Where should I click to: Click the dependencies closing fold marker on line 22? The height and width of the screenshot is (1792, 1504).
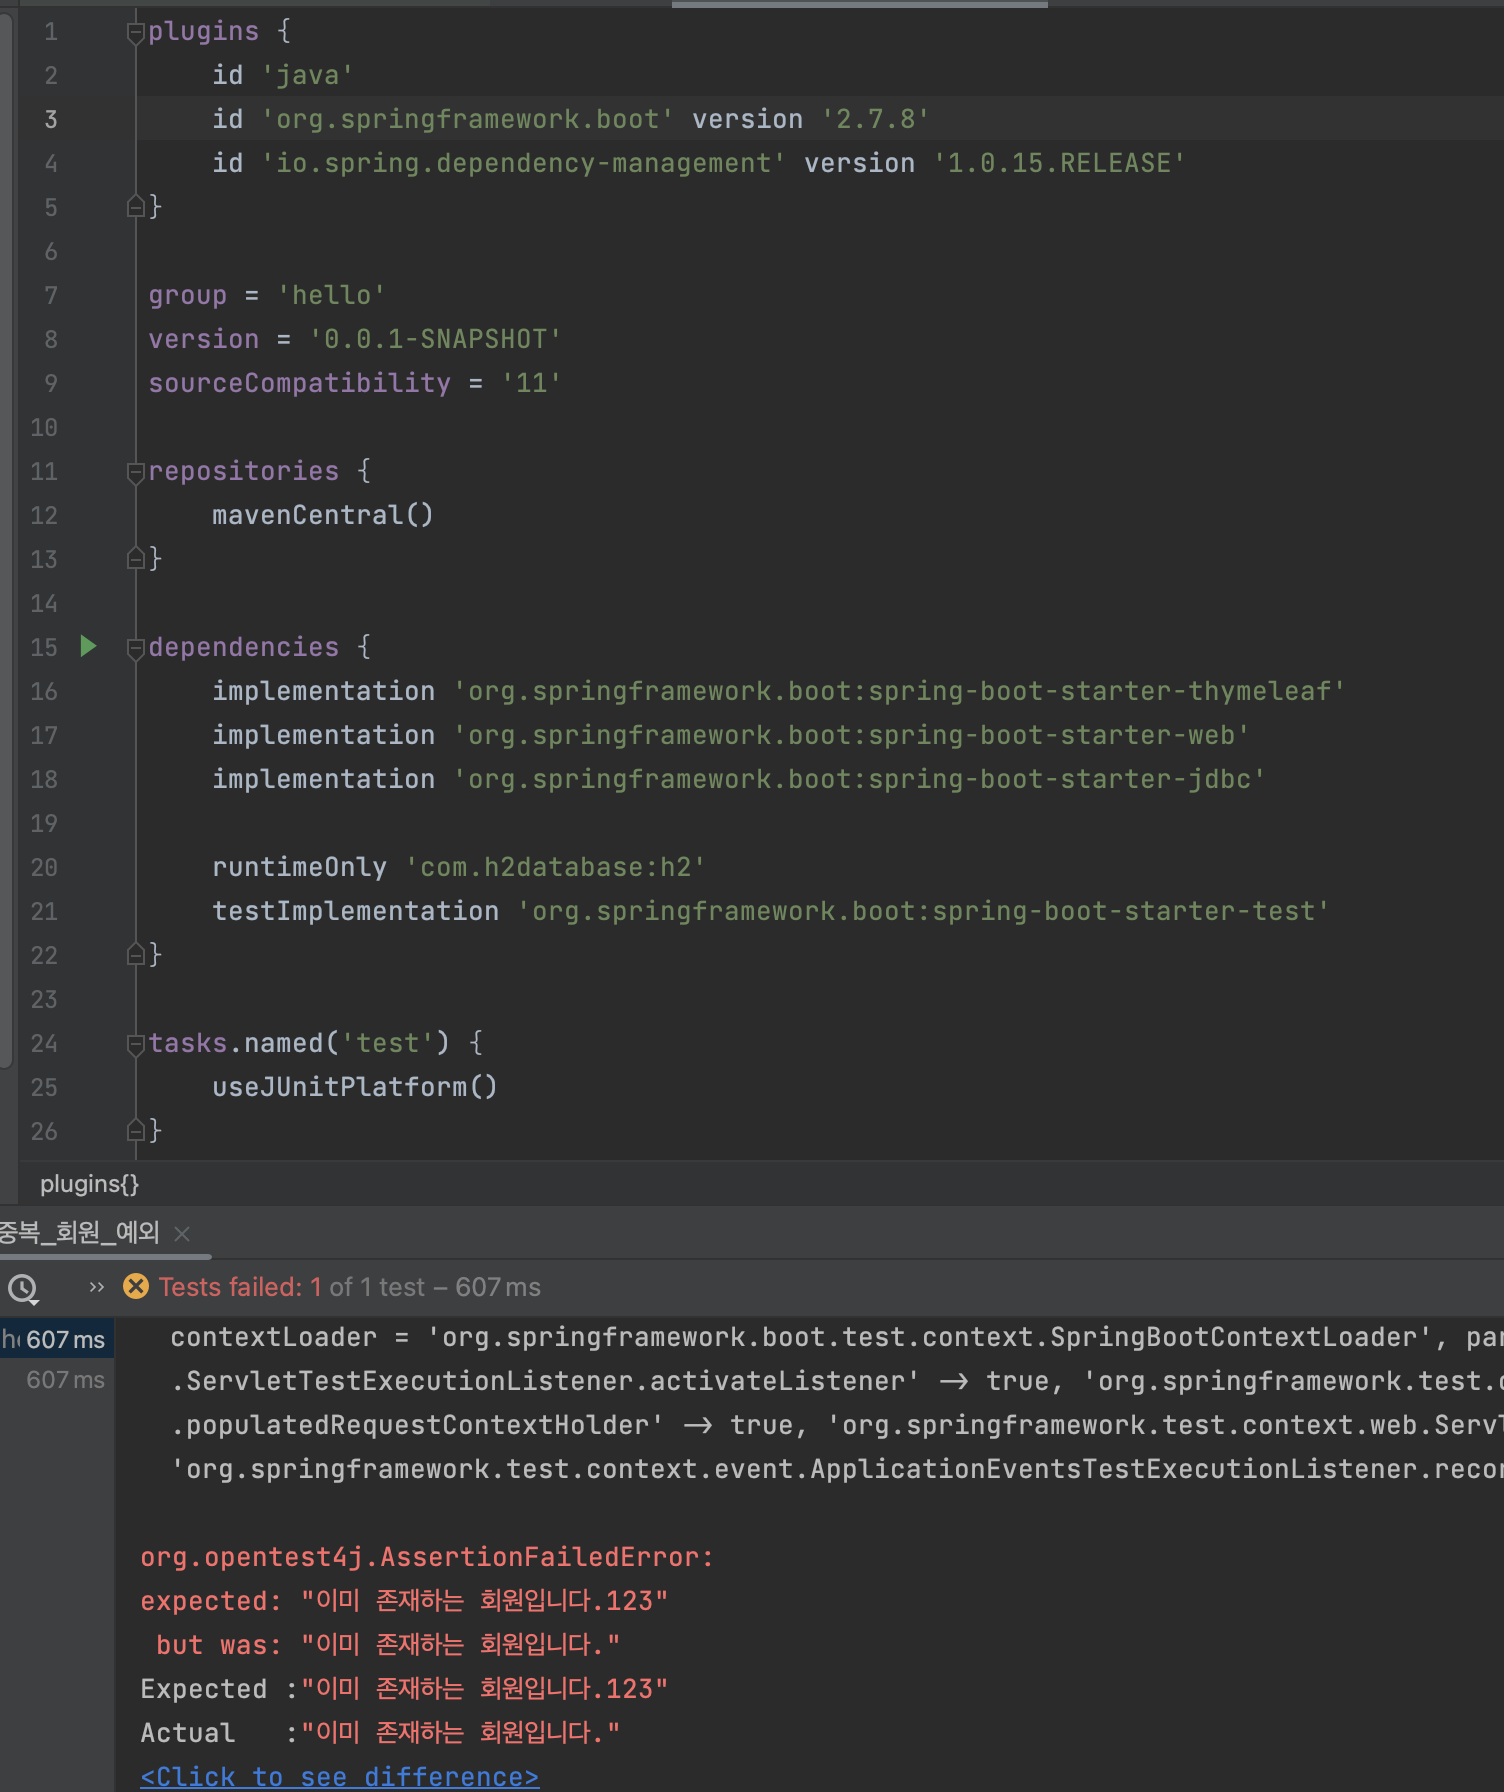click(x=136, y=955)
